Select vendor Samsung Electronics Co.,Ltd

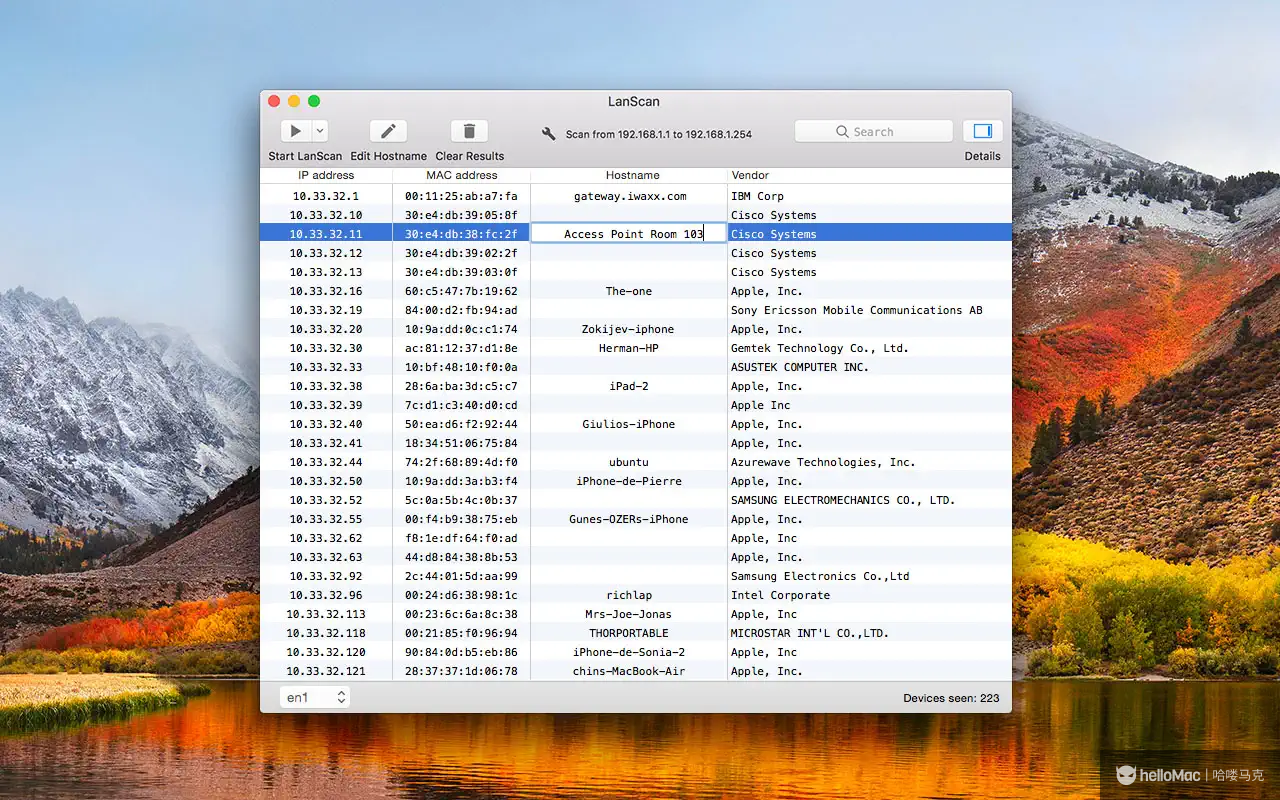point(820,576)
